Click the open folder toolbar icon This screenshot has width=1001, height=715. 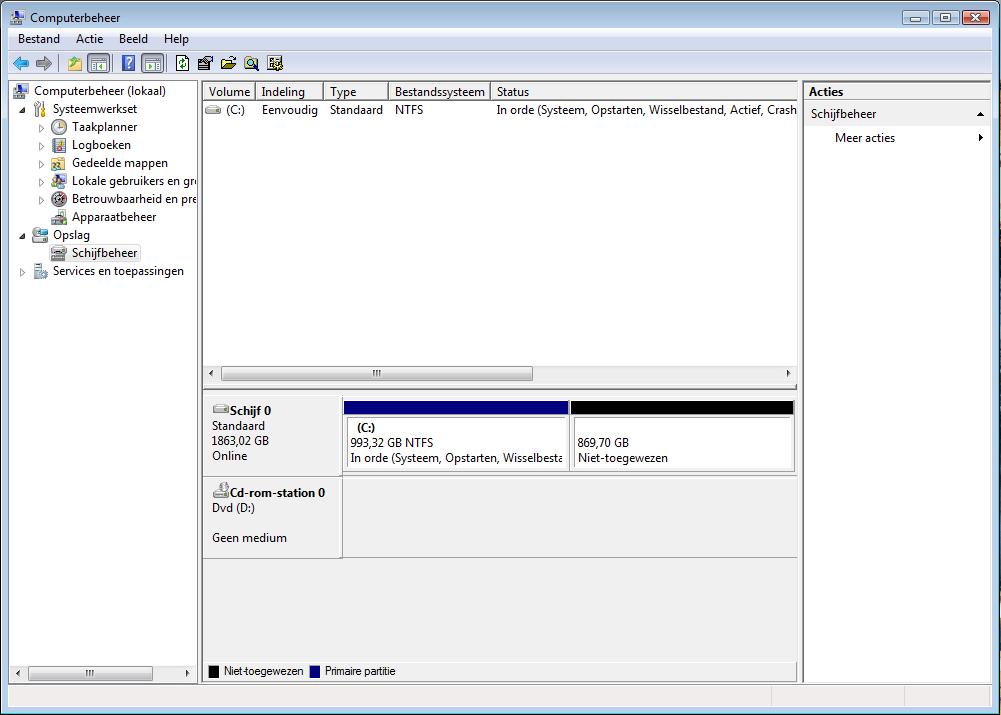[x=228, y=64]
